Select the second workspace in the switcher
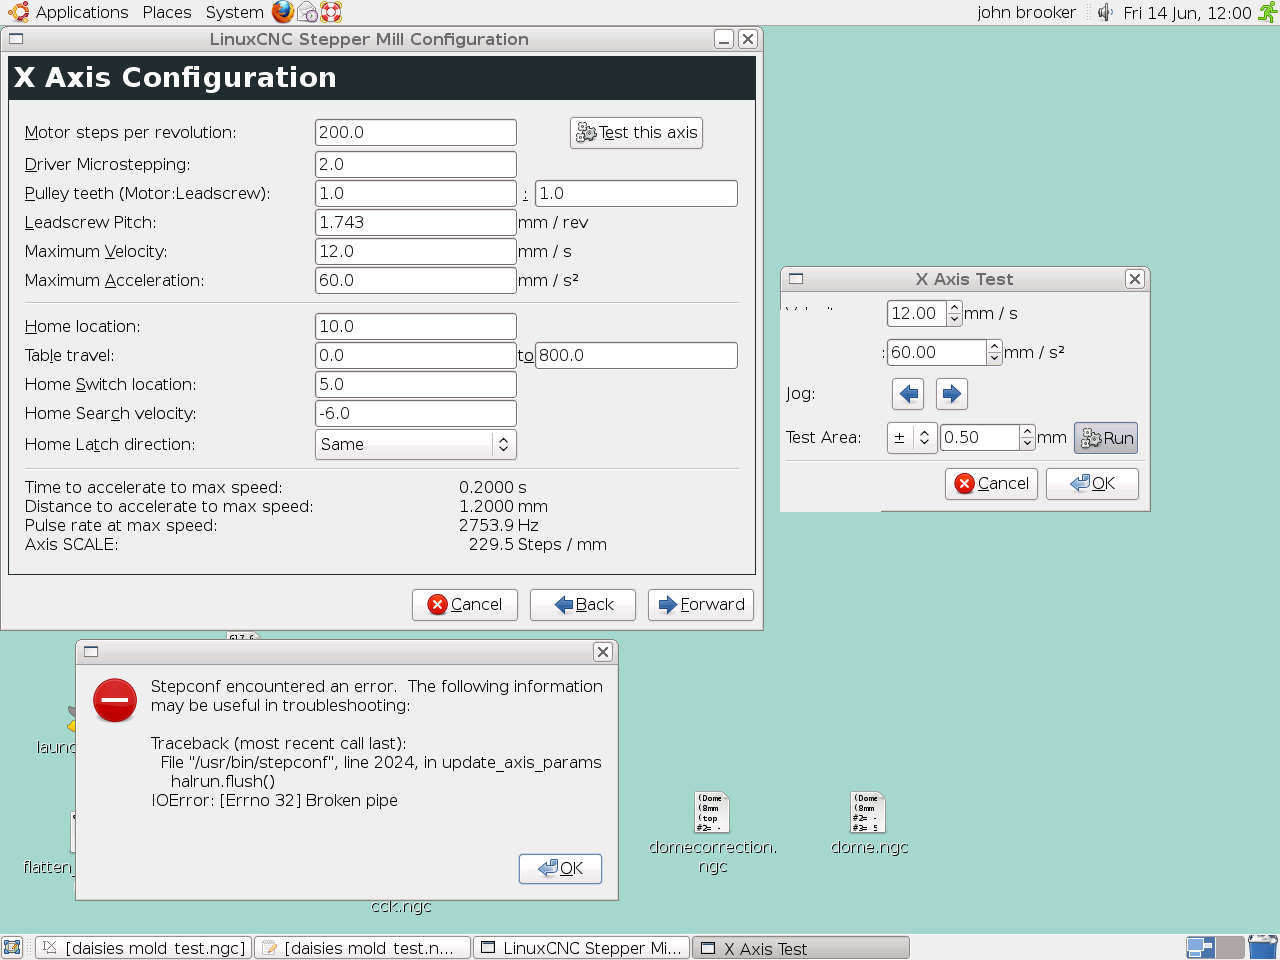The image size is (1280, 960). (x=1230, y=948)
